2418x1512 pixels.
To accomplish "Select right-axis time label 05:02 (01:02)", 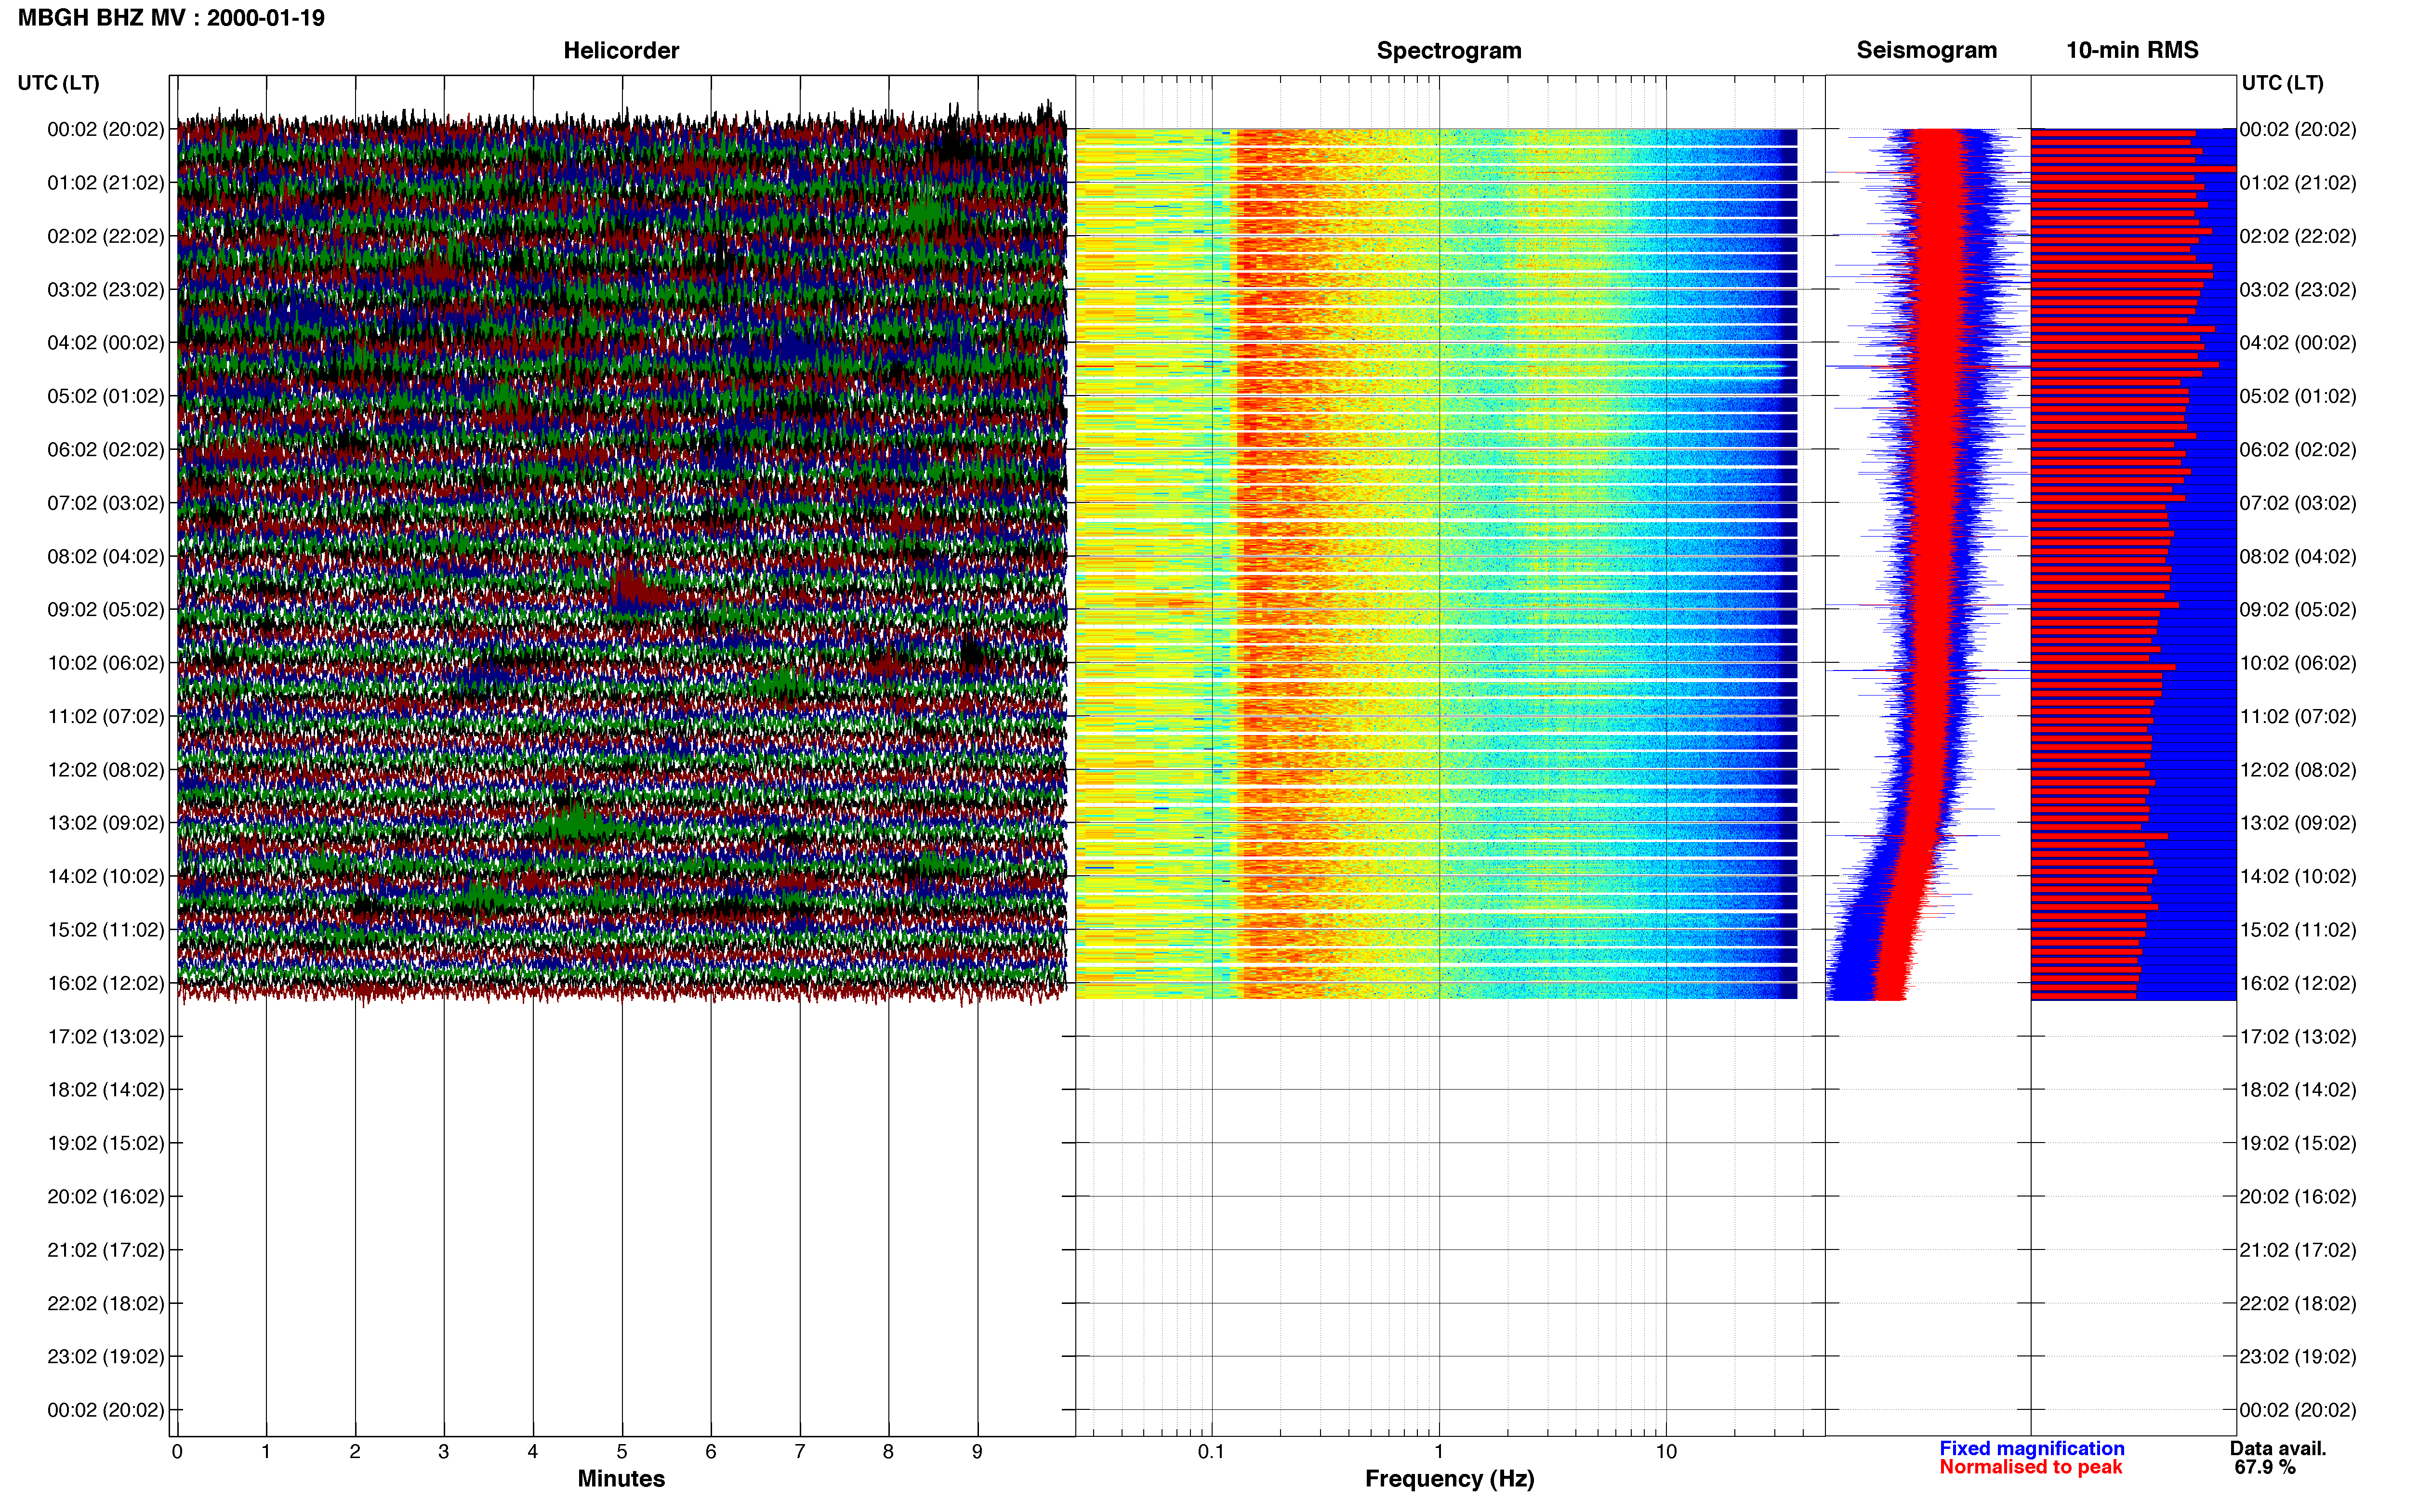I will coord(2298,396).
